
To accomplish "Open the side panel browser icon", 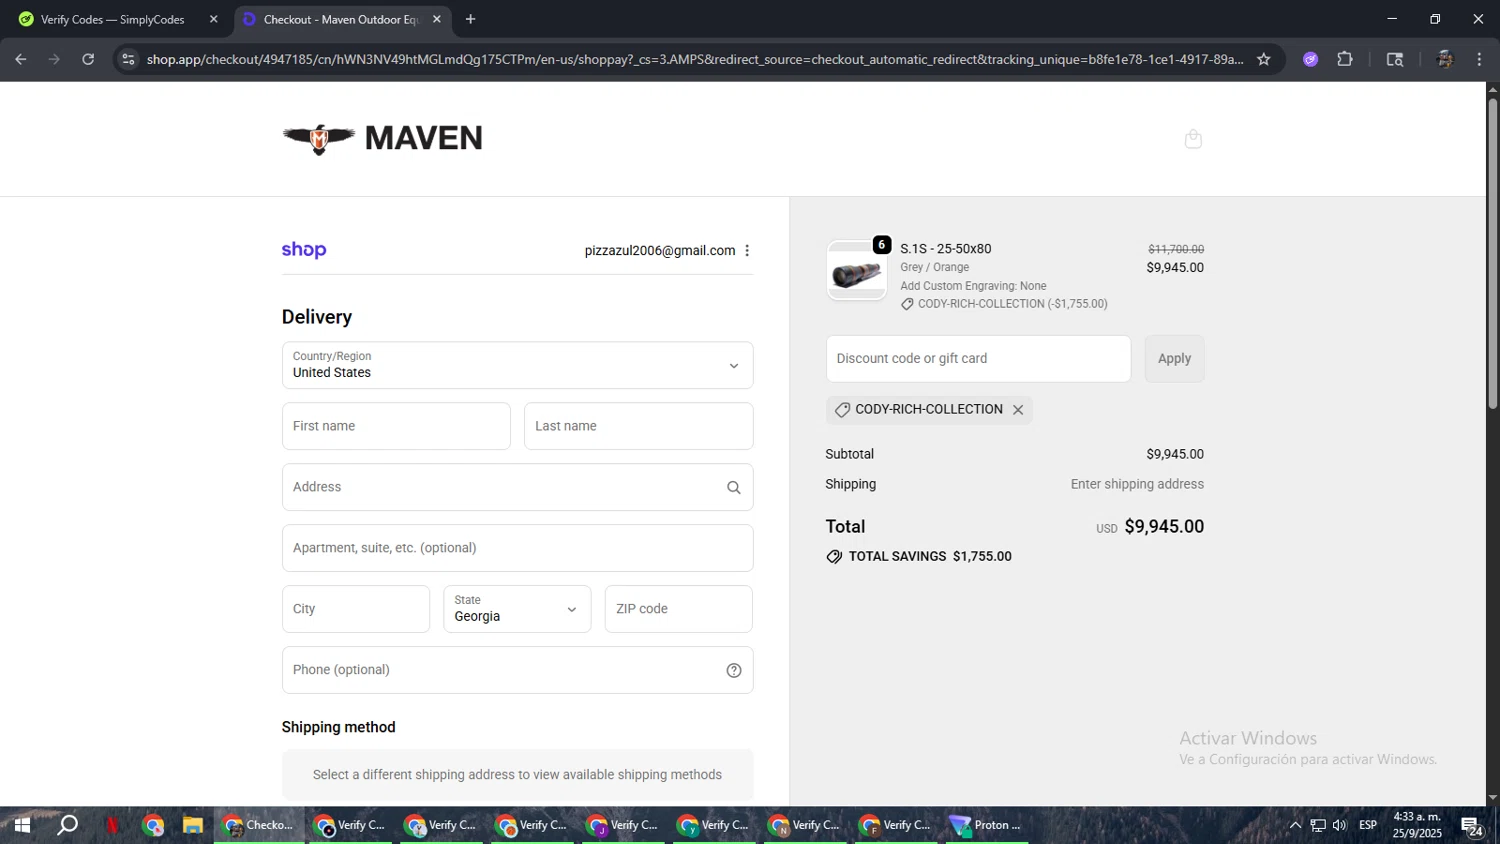I will click(x=1395, y=59).
